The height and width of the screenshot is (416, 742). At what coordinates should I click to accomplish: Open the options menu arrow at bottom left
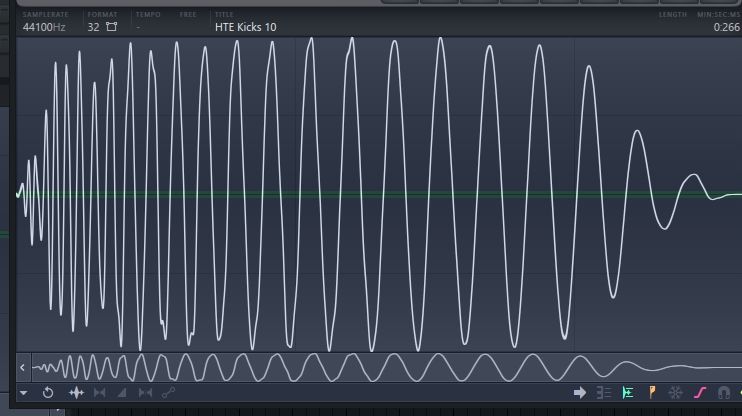(23, 393)
